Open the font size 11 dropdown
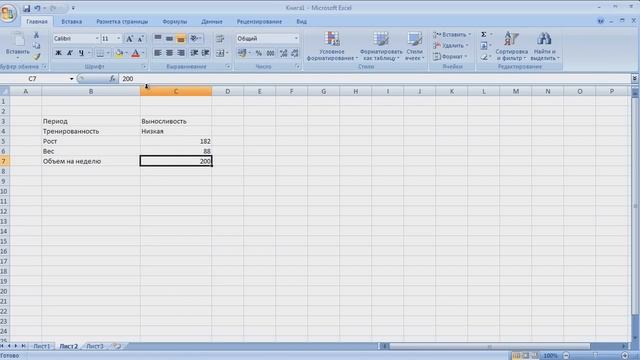The width and height of the screenshot is (640, 360). click(119, 38)
